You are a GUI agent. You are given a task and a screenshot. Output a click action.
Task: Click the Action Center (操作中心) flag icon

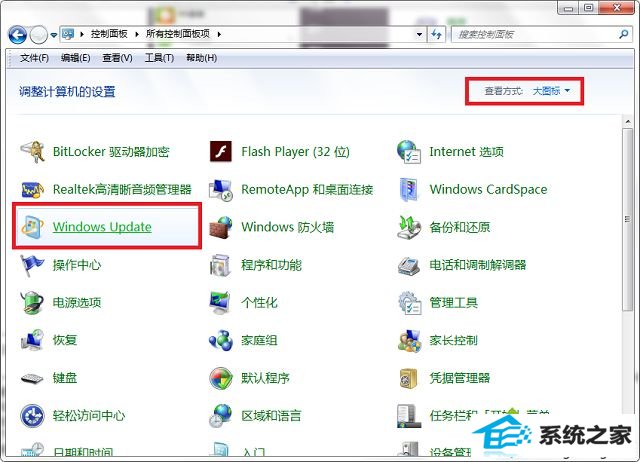pos(32,265)
